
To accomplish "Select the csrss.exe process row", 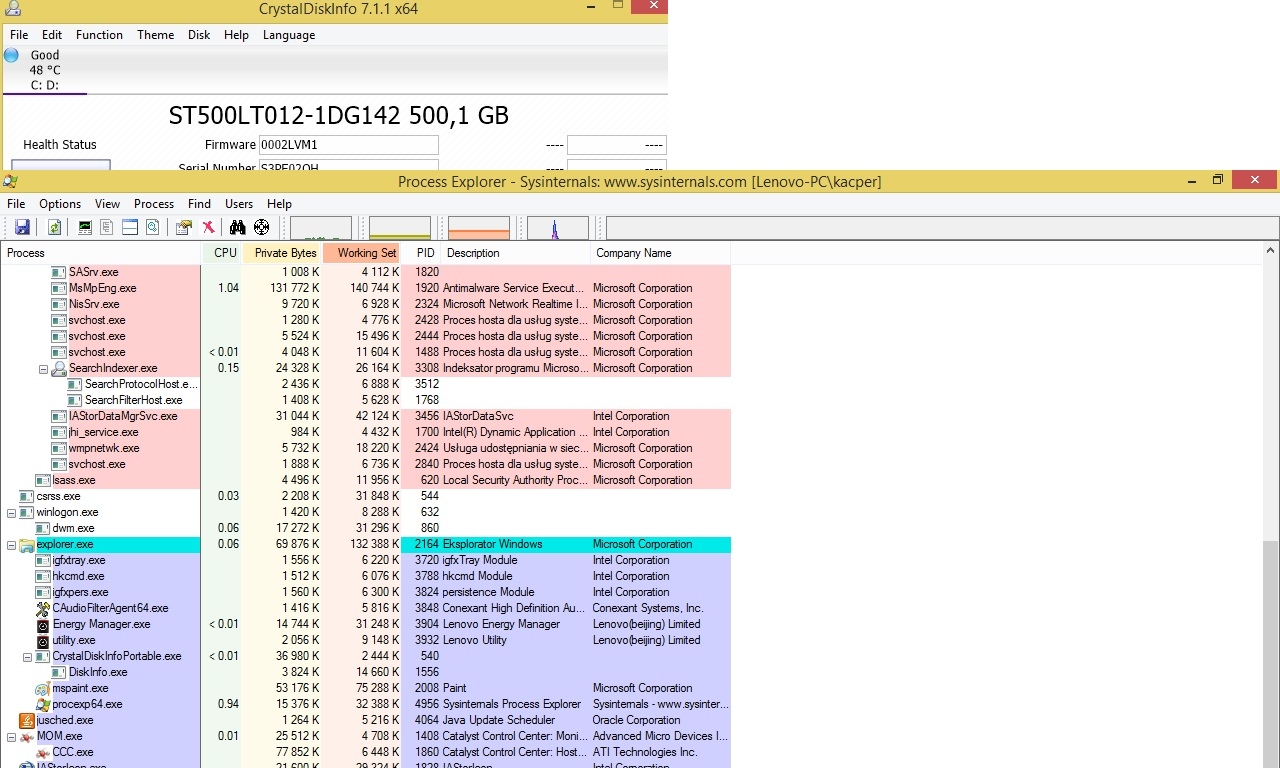I will click(x=366, y=496).
